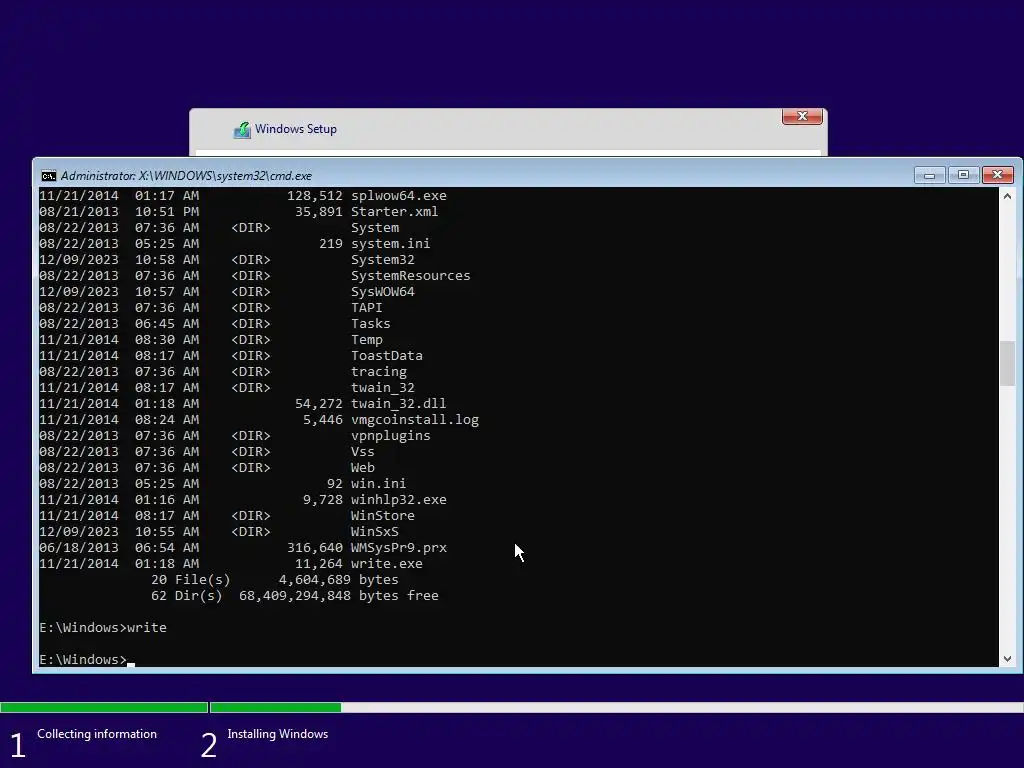Click the empty E:\Windows> prompt with cursor
This screenshot has height=768, width=1024.
87,660
